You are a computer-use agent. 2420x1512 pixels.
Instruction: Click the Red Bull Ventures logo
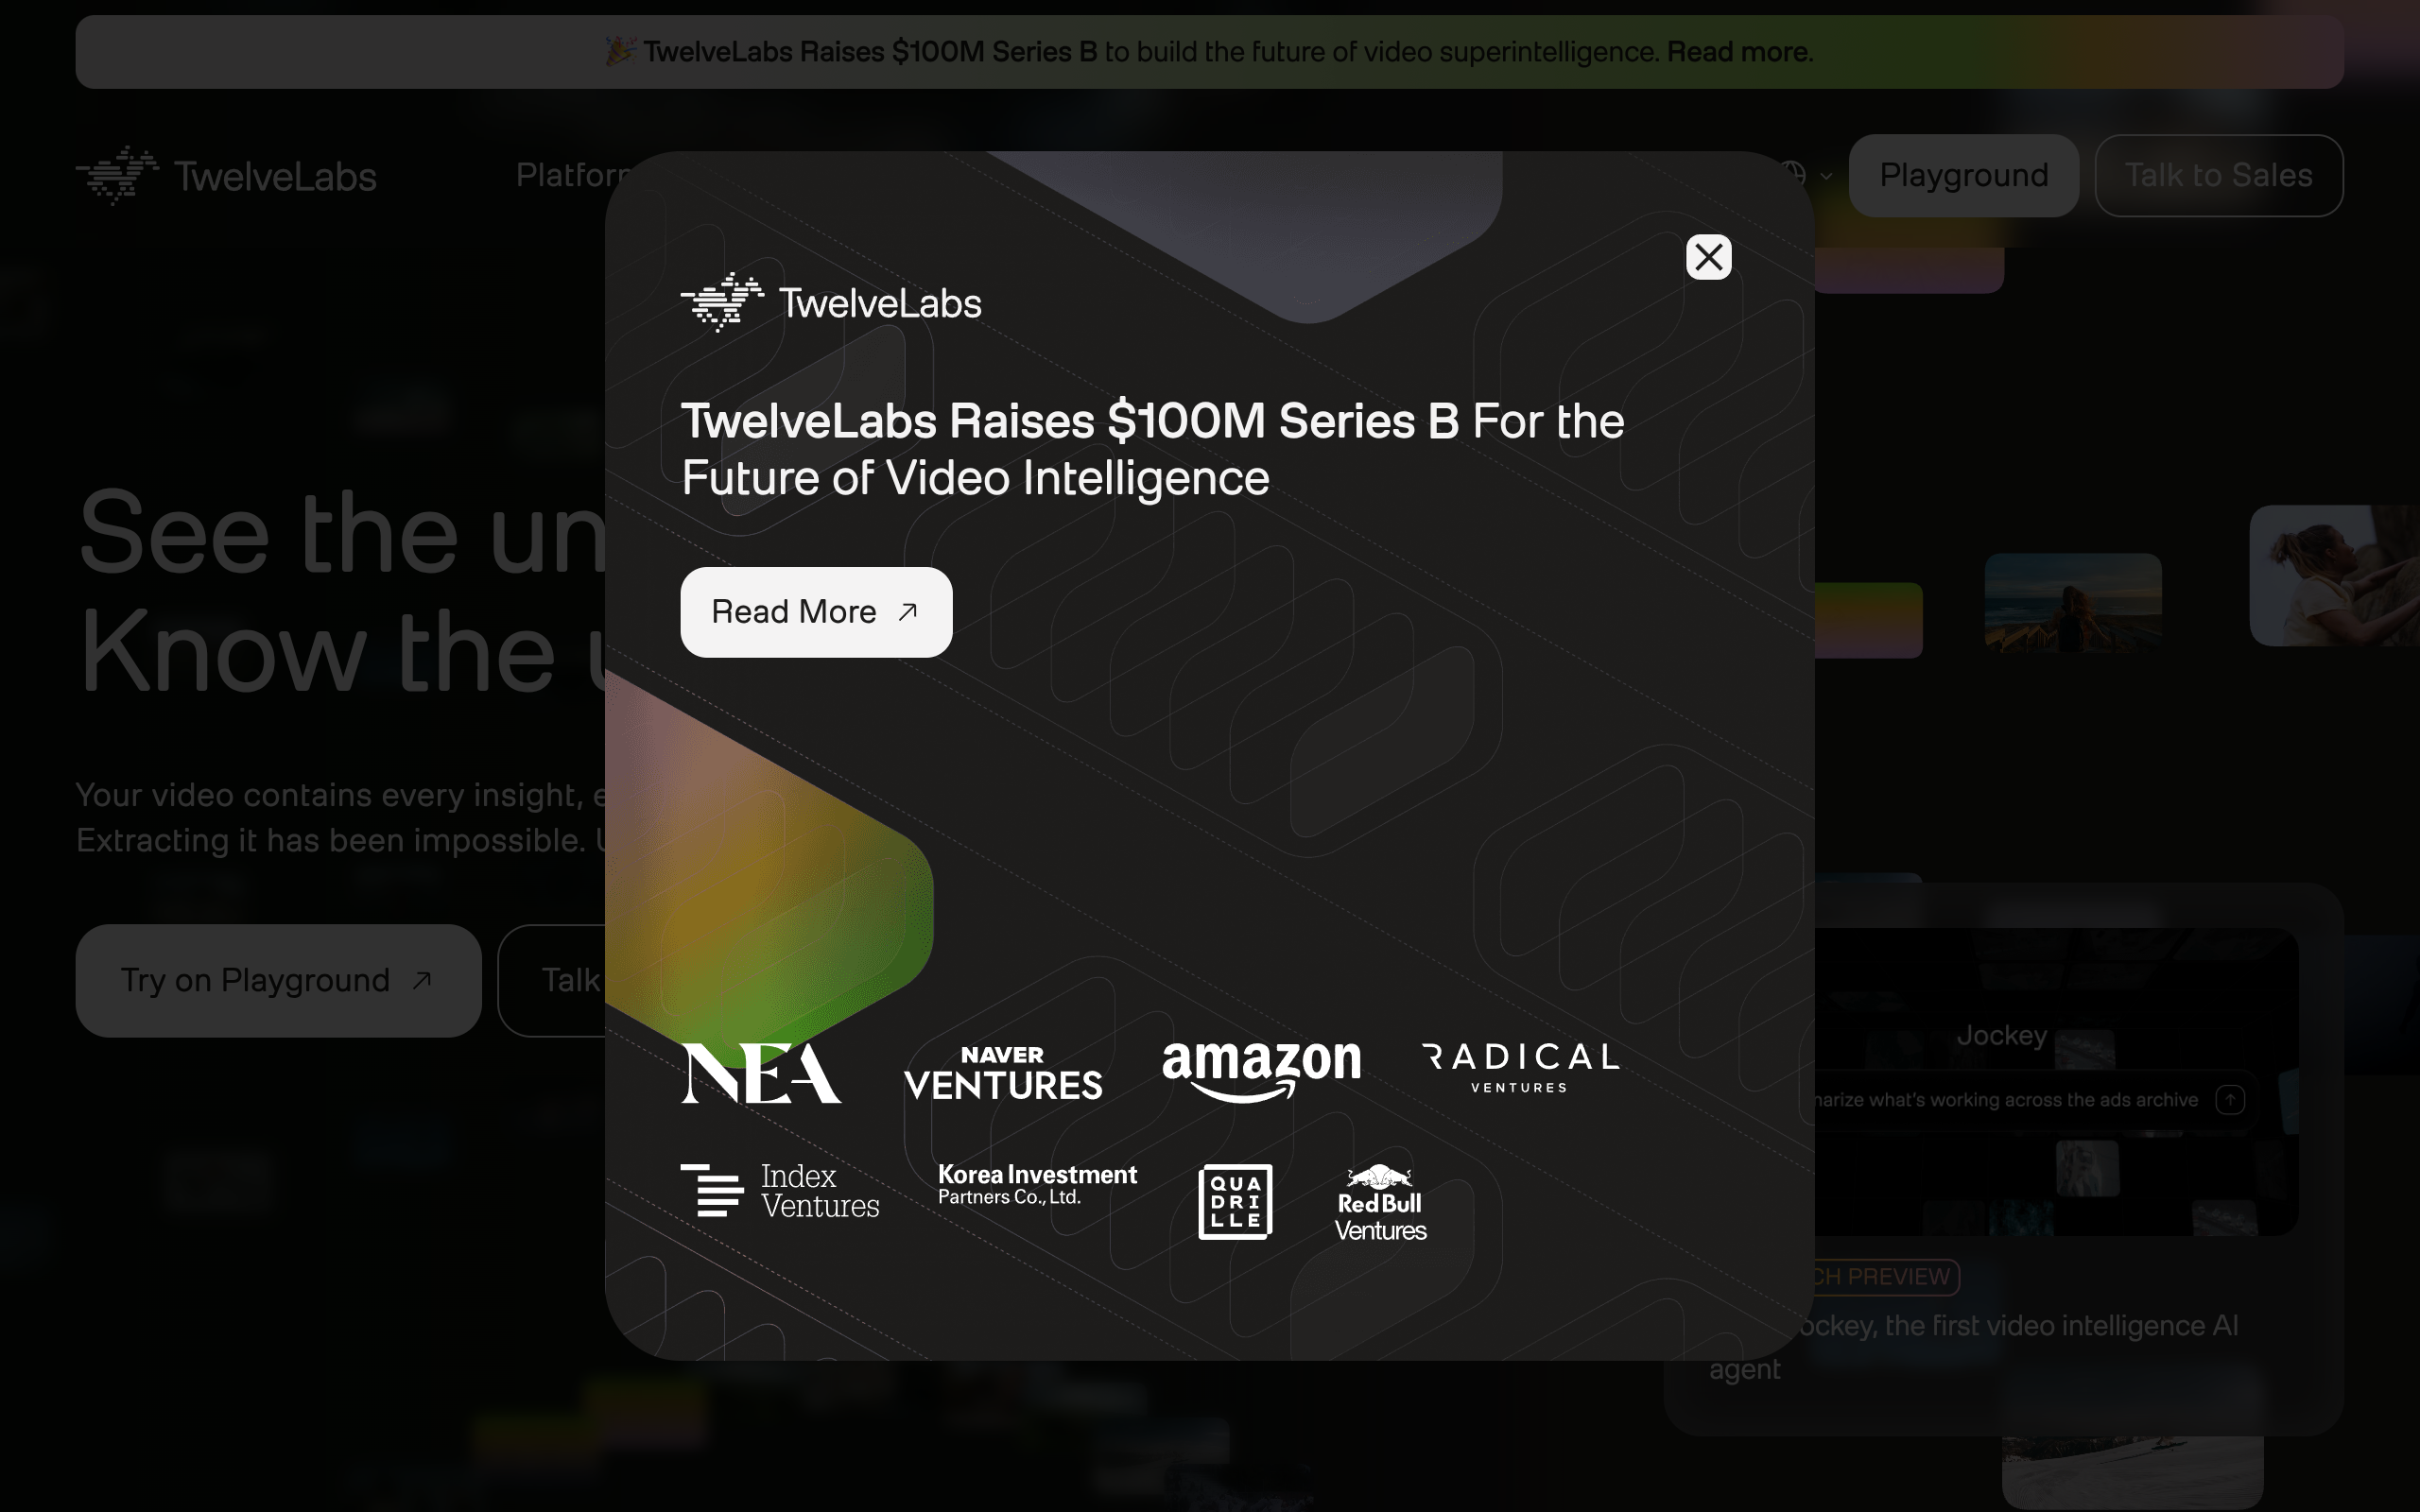pos(1380,1203)
